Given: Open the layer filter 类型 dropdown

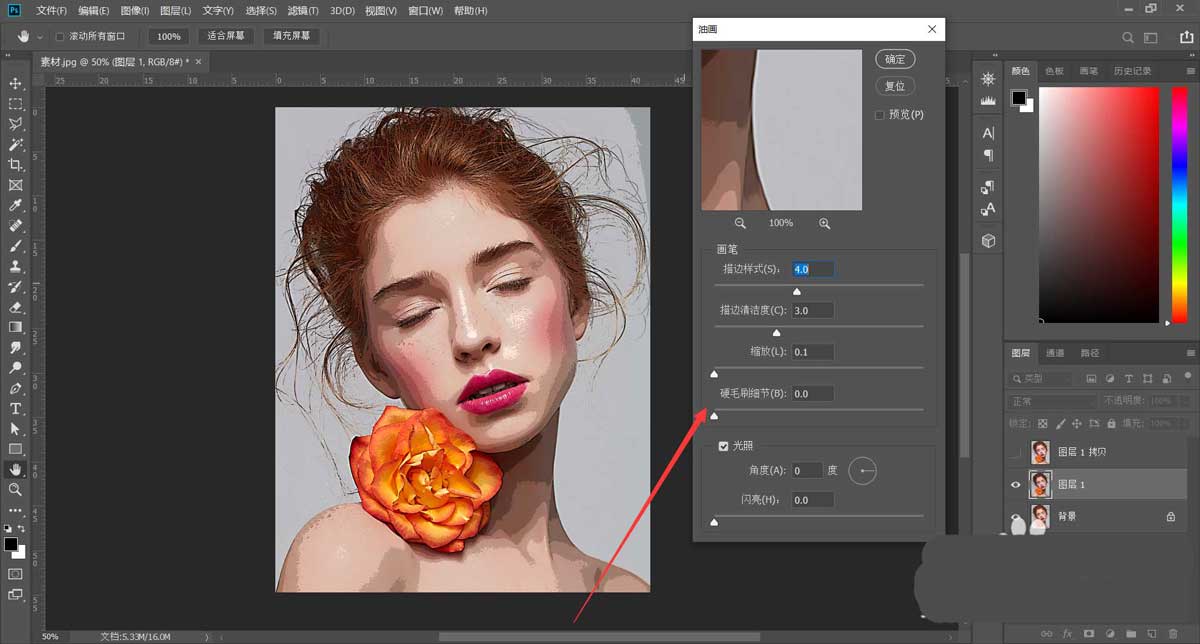Looking at the screenshot, I should [1042, 379].
